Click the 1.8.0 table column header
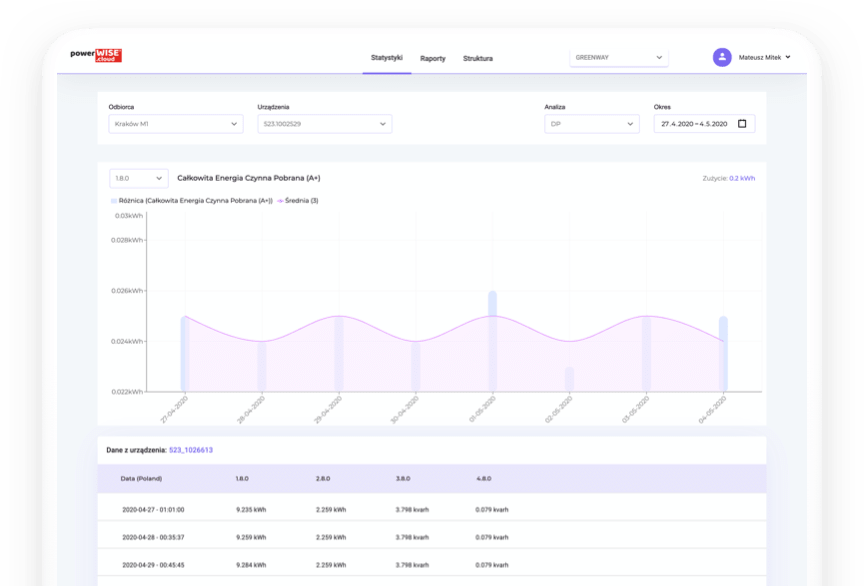Viewport: 864px width, 586px height. (242, 479)
